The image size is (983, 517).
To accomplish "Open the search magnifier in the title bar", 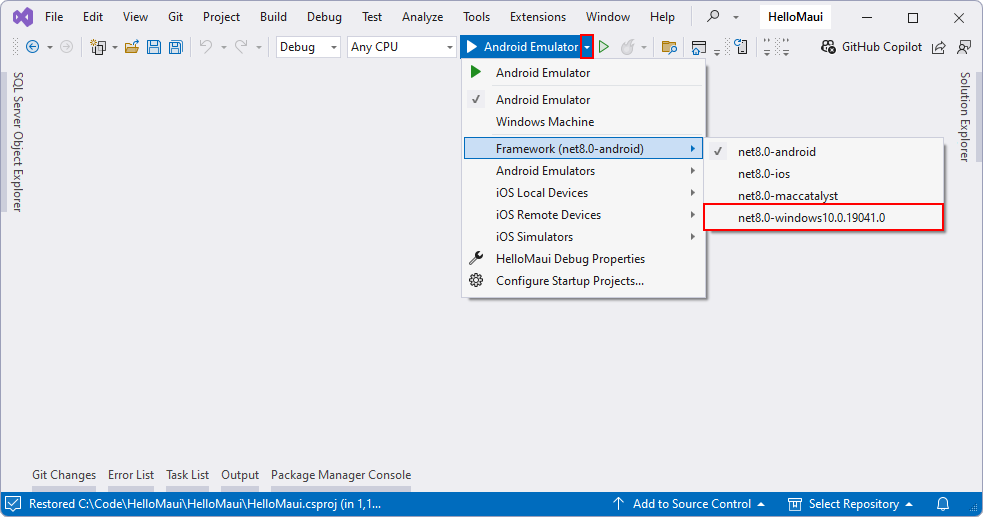I will click(713, 17).
